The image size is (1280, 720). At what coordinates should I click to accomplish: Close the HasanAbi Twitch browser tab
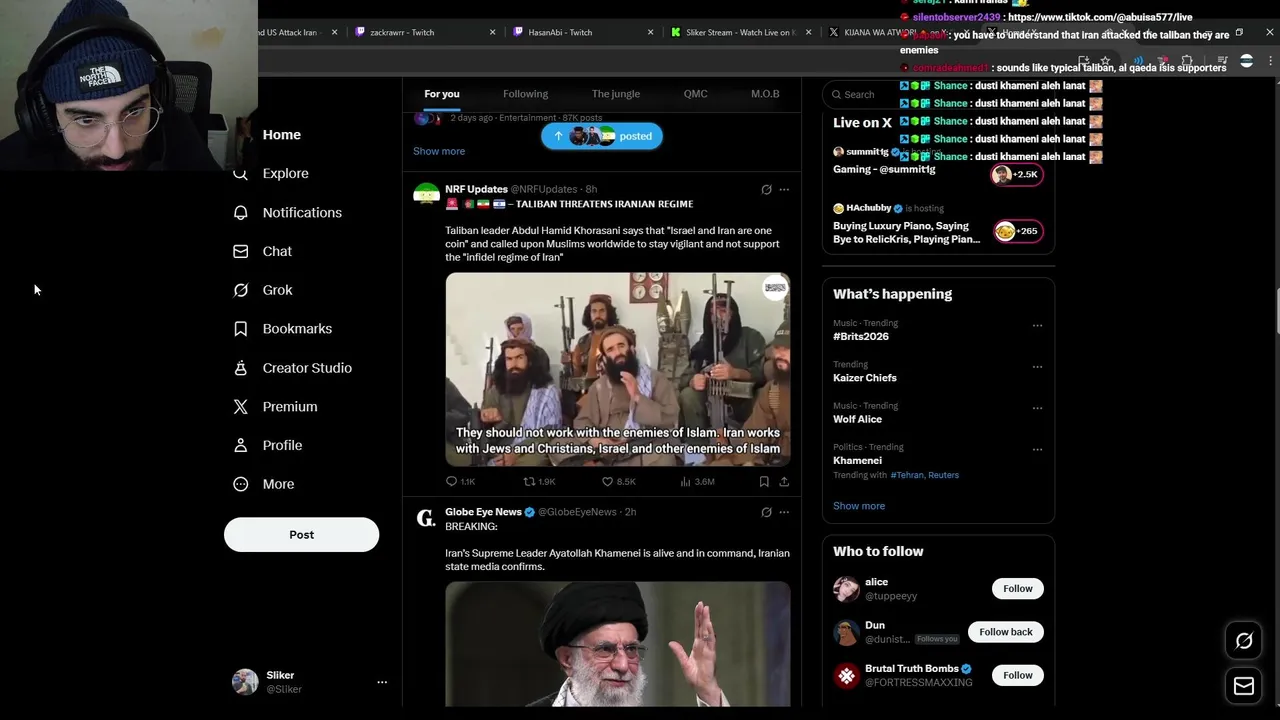[650, 32]
